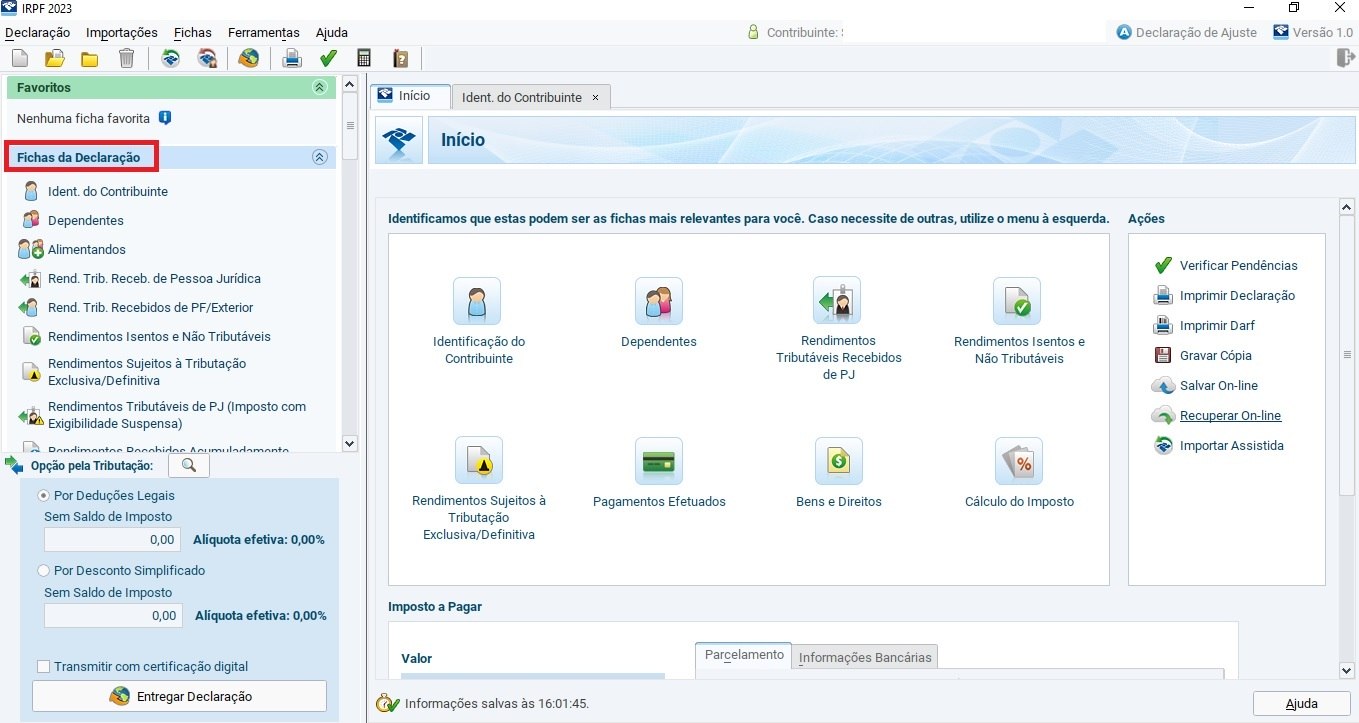Open the calculator icon in the toolbar
This screenshot has width=1359, height=723.
pyautogui.click(x=364, y=59)
